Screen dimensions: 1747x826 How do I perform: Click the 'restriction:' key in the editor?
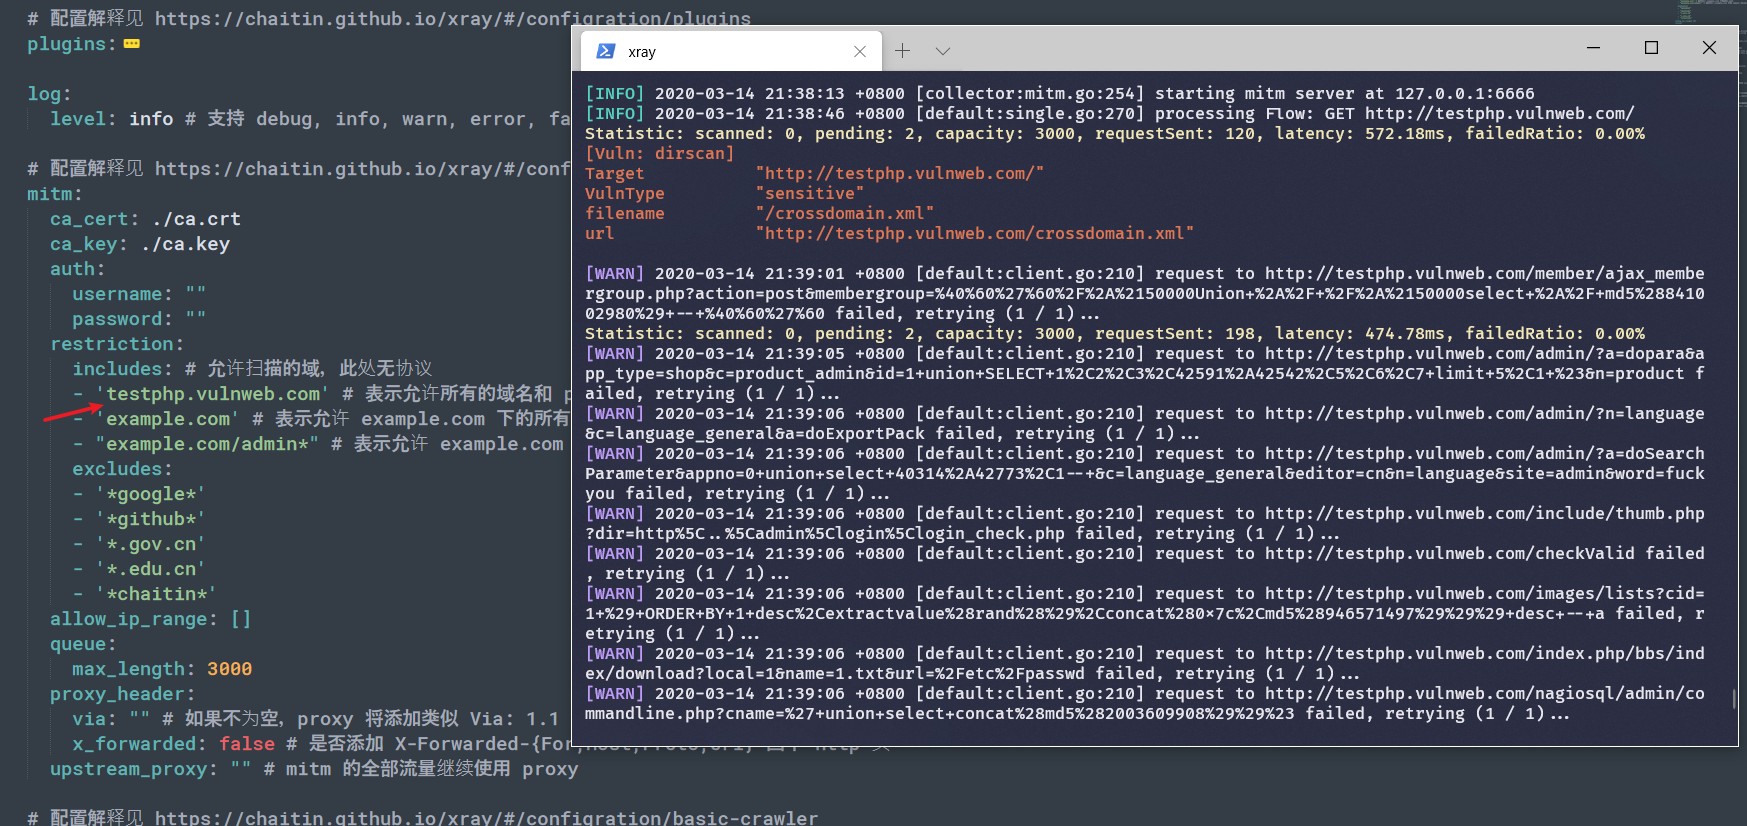point(117,344)
